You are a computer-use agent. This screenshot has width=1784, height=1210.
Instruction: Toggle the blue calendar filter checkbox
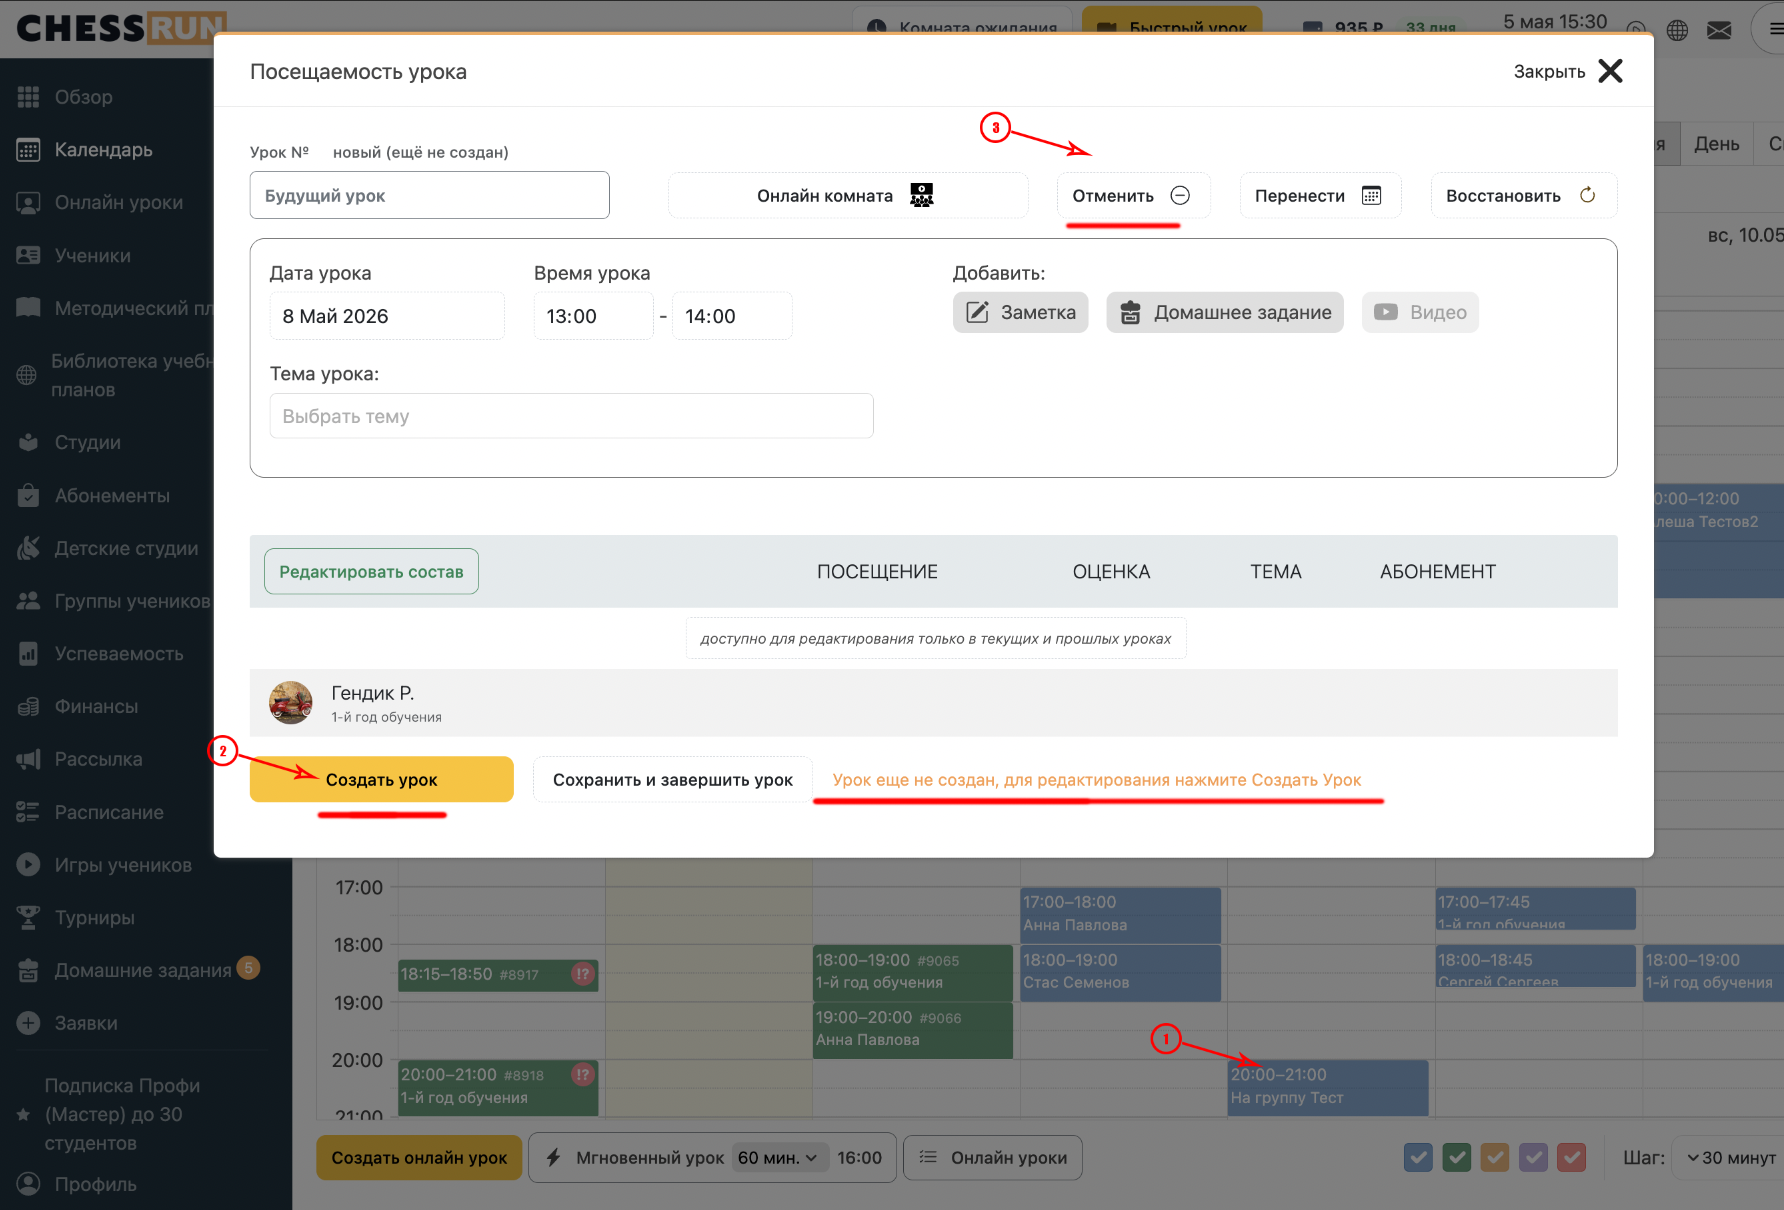pyautogui.click(x=1418, y=1158)
